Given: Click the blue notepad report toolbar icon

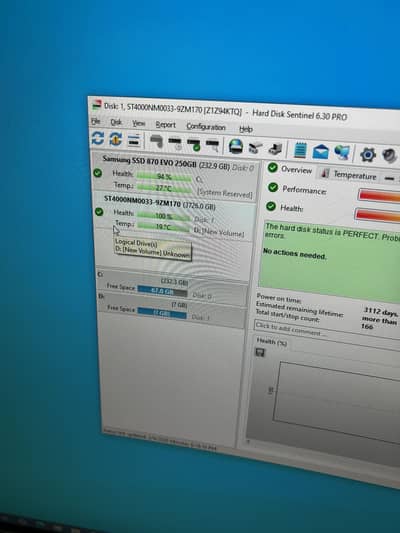Looking at the screenshot, I should (x=300, y=150).
